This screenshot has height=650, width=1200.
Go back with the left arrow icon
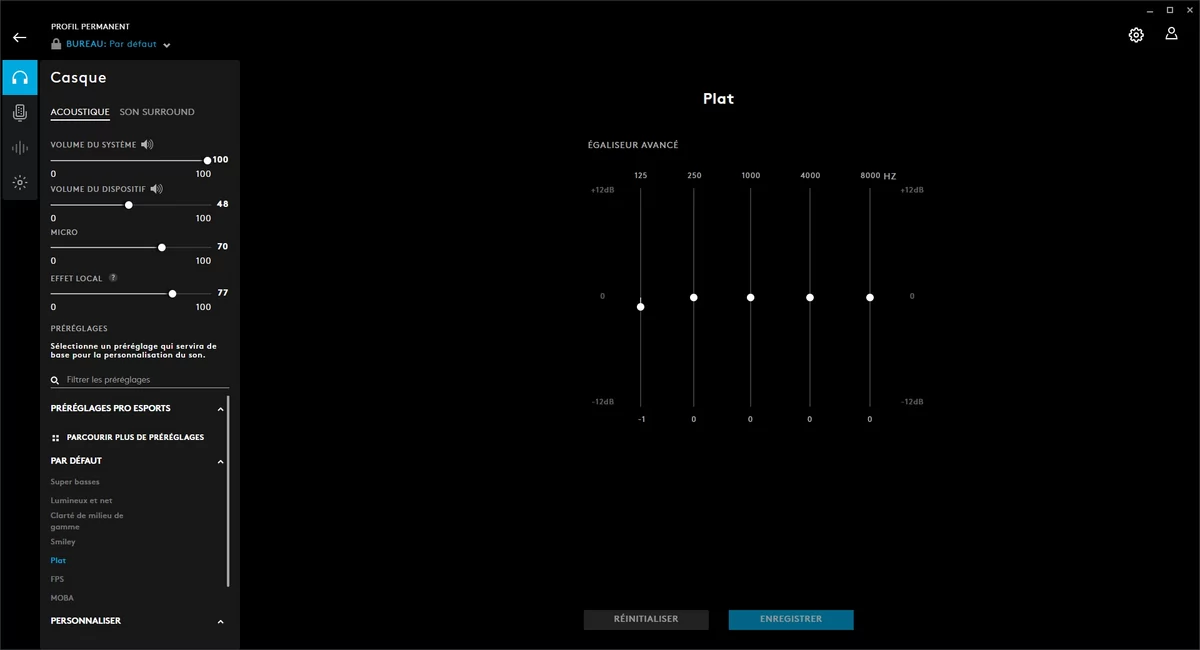[x=19, y=37]
